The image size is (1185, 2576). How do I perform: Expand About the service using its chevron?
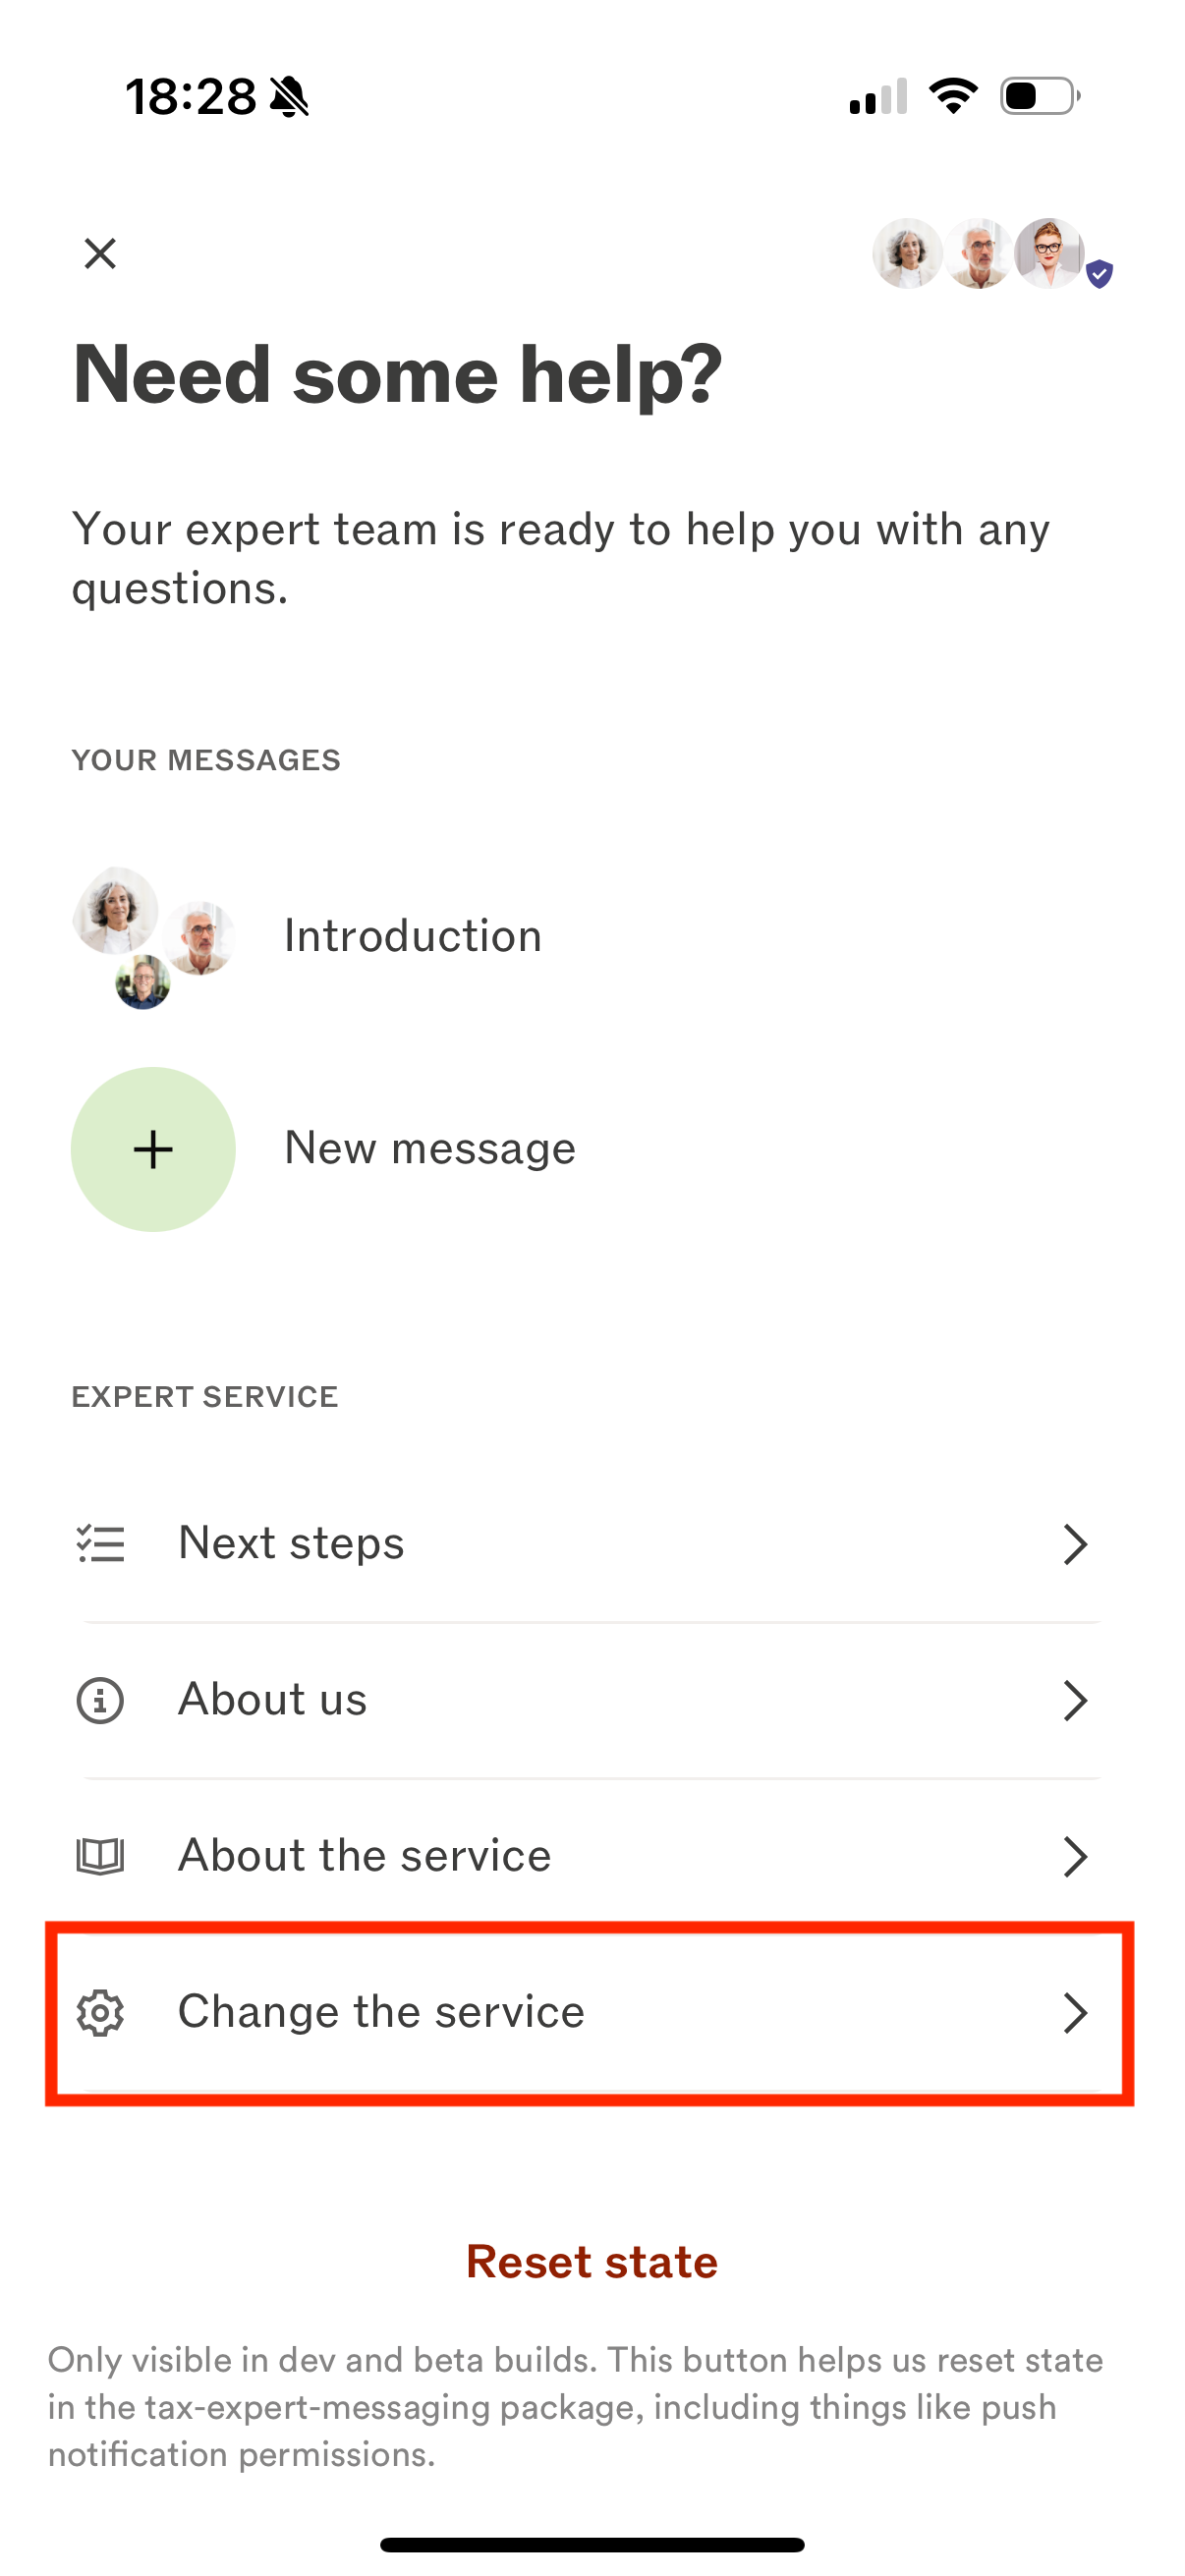click(x=1075, y=1856)
